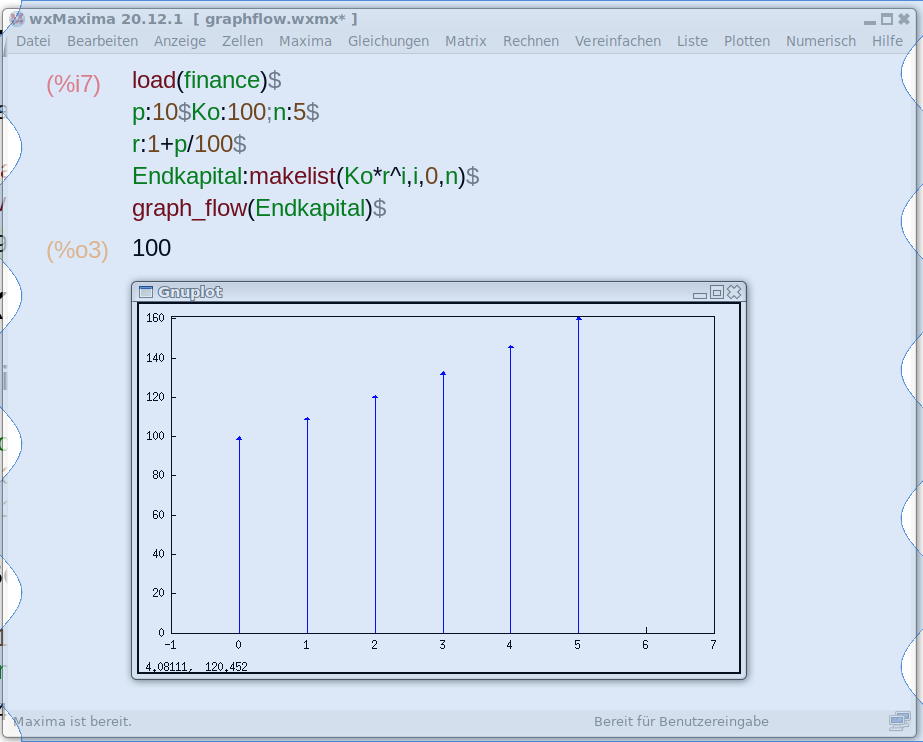
Task: Click the Gnuplot window menu icon
Action: point(145,292)
